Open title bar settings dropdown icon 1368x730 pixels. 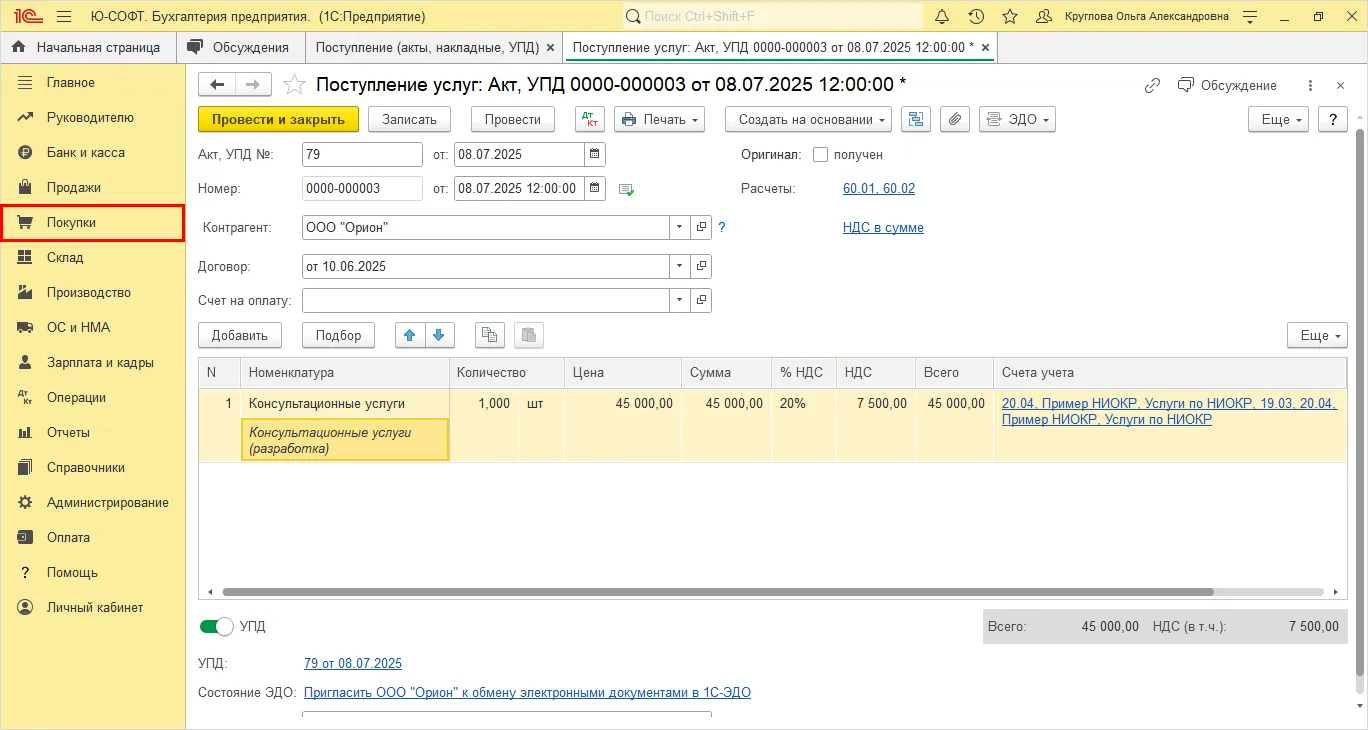1250,17
